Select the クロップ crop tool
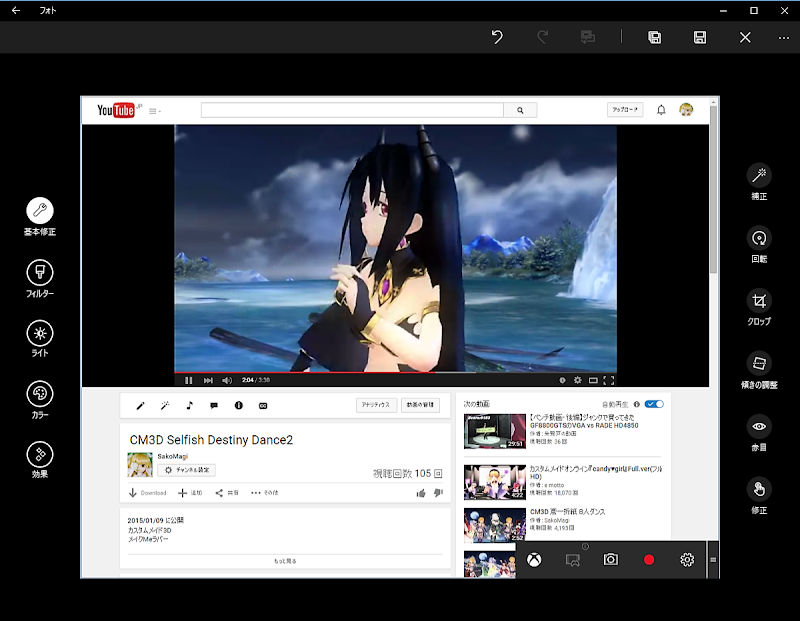The image size is (800, 621). (759, 301)
